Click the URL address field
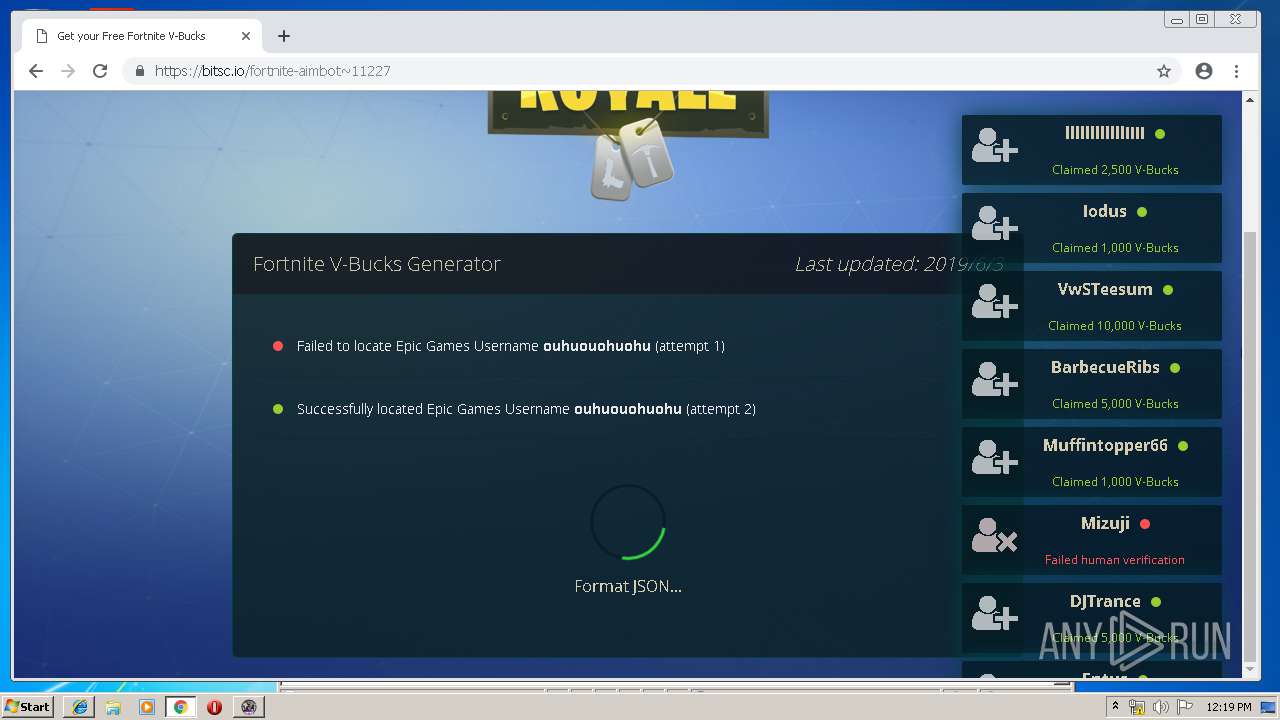Image resolution: width=1280 pixels, height=720 pixels. [x=650, y=71]
